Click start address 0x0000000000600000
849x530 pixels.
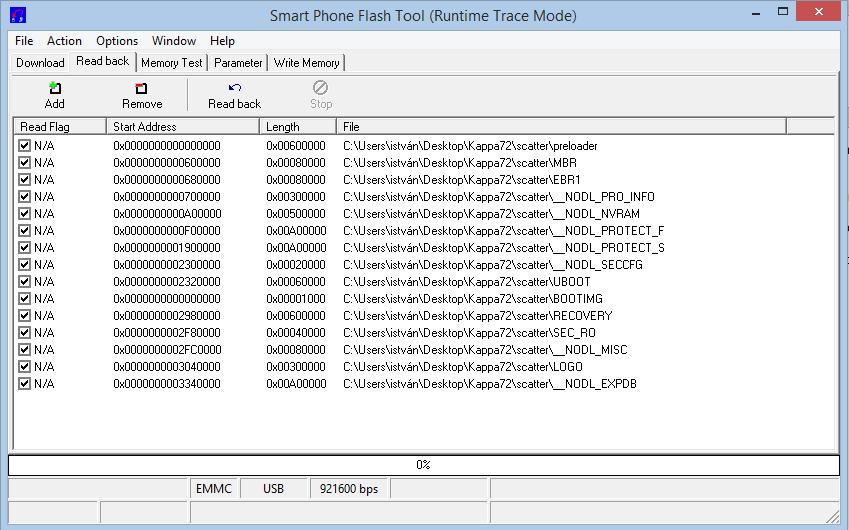coord(167,162)
